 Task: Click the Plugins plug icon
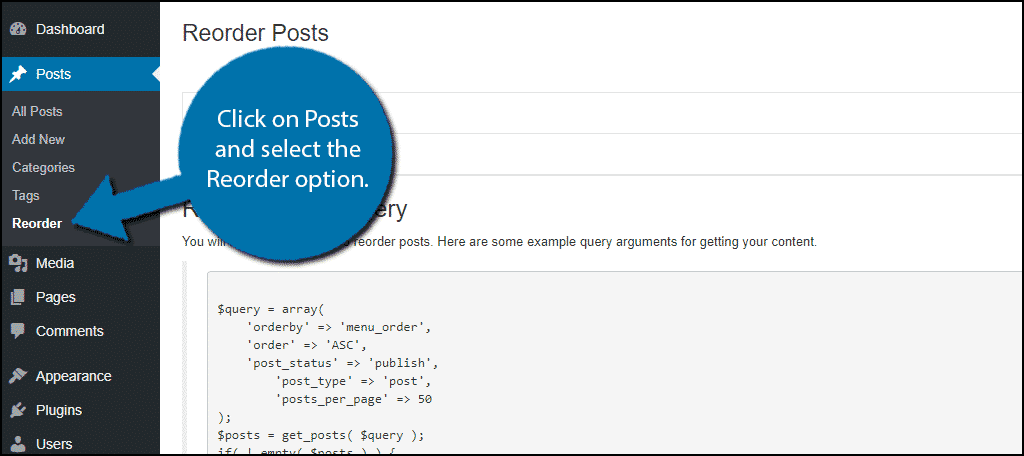coord(18,410)
